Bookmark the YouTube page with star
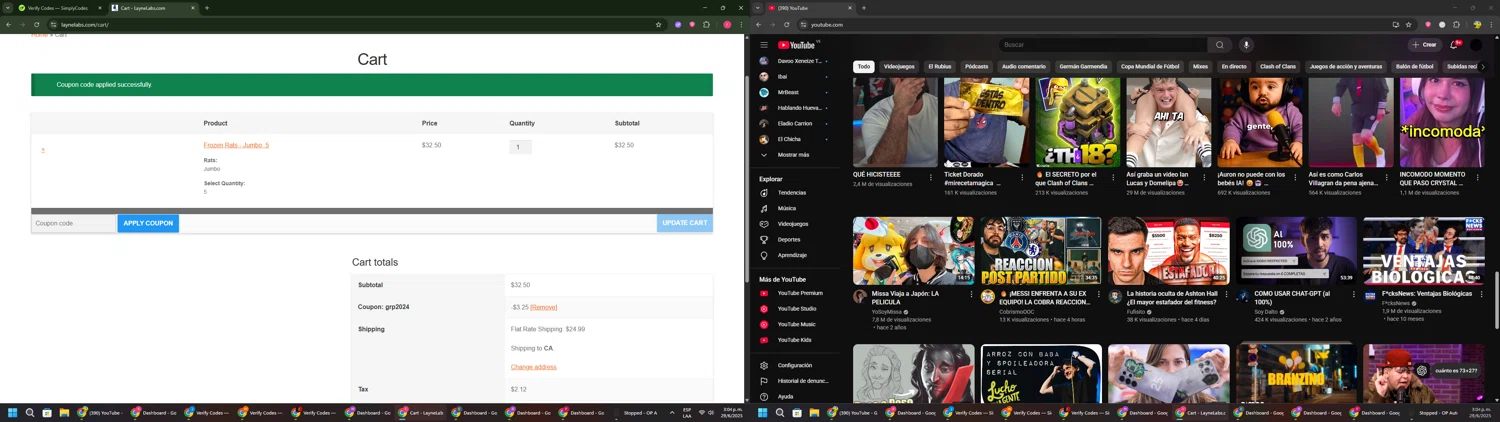This screenshot has height=422, width=1500. (x=1408, y=24)
